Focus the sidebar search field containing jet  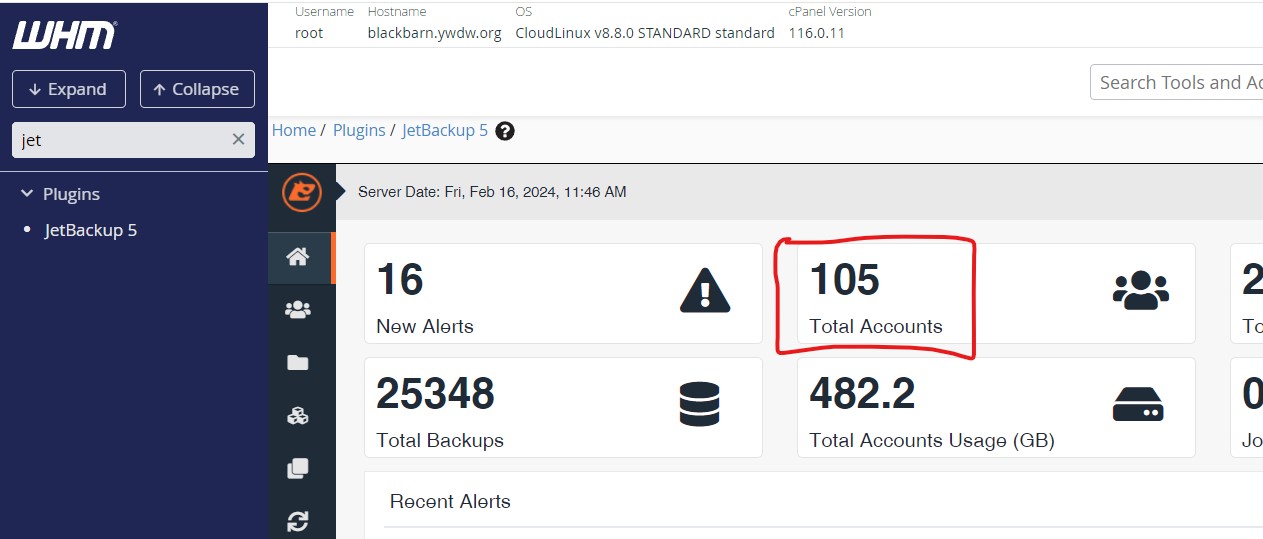pos(133,140)
